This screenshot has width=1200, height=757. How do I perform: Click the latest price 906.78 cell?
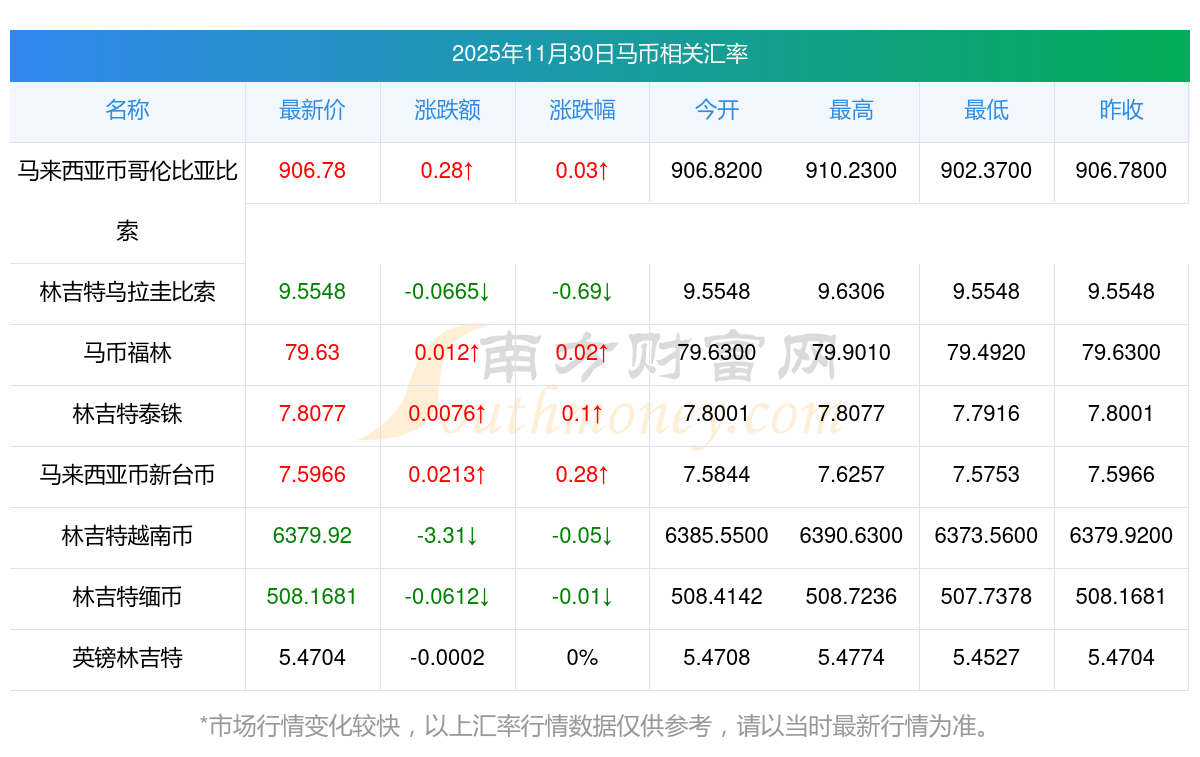(x=312, y=171)
